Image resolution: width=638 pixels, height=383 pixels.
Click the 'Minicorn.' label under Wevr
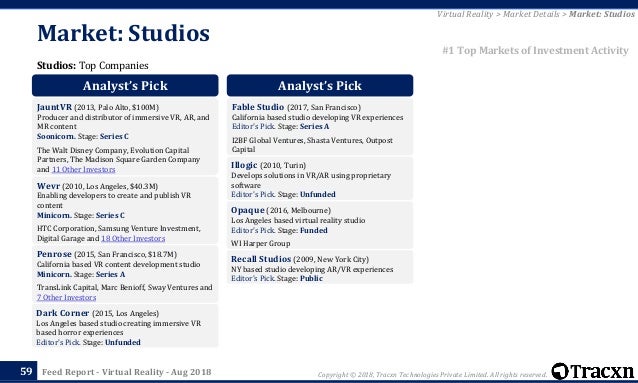(x=54, y=215)
